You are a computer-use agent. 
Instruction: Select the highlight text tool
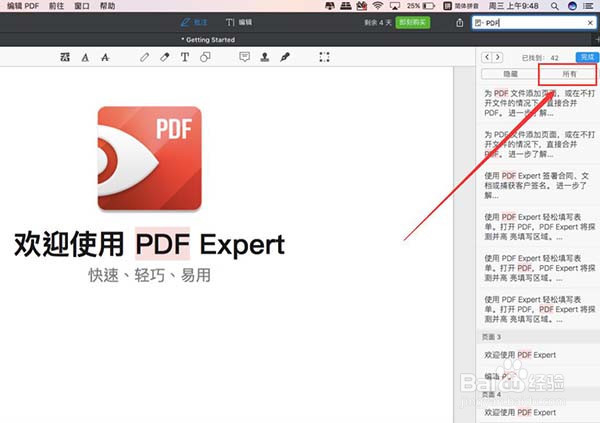click(x=65, y=57)
